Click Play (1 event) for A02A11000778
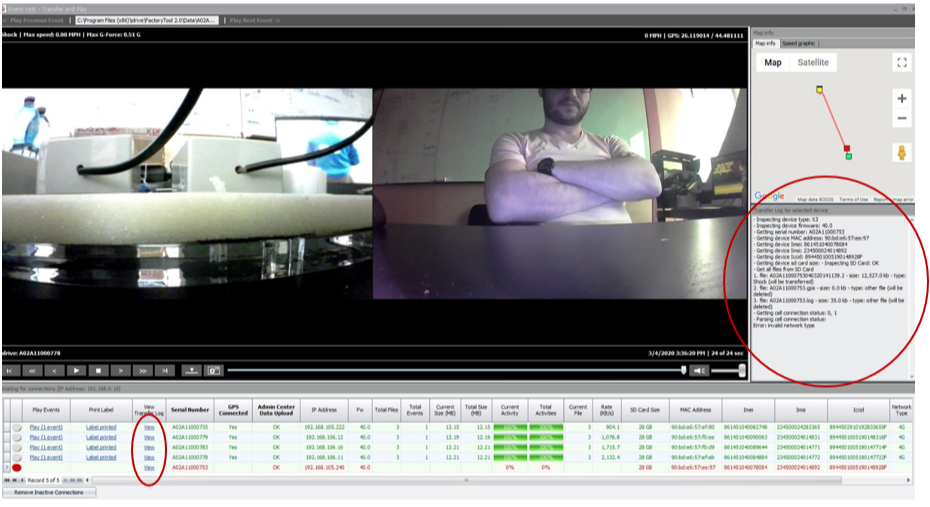 tap(46, 457)
